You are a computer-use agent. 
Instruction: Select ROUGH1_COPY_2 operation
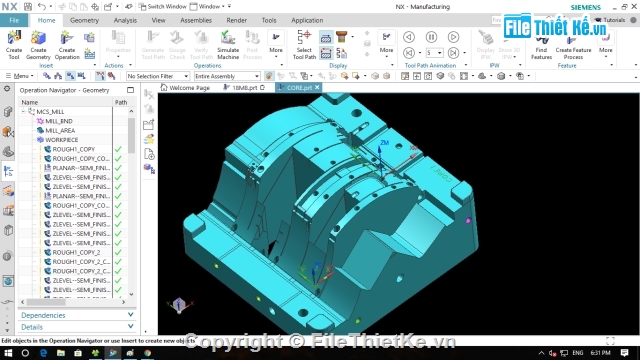pos(76,252)
